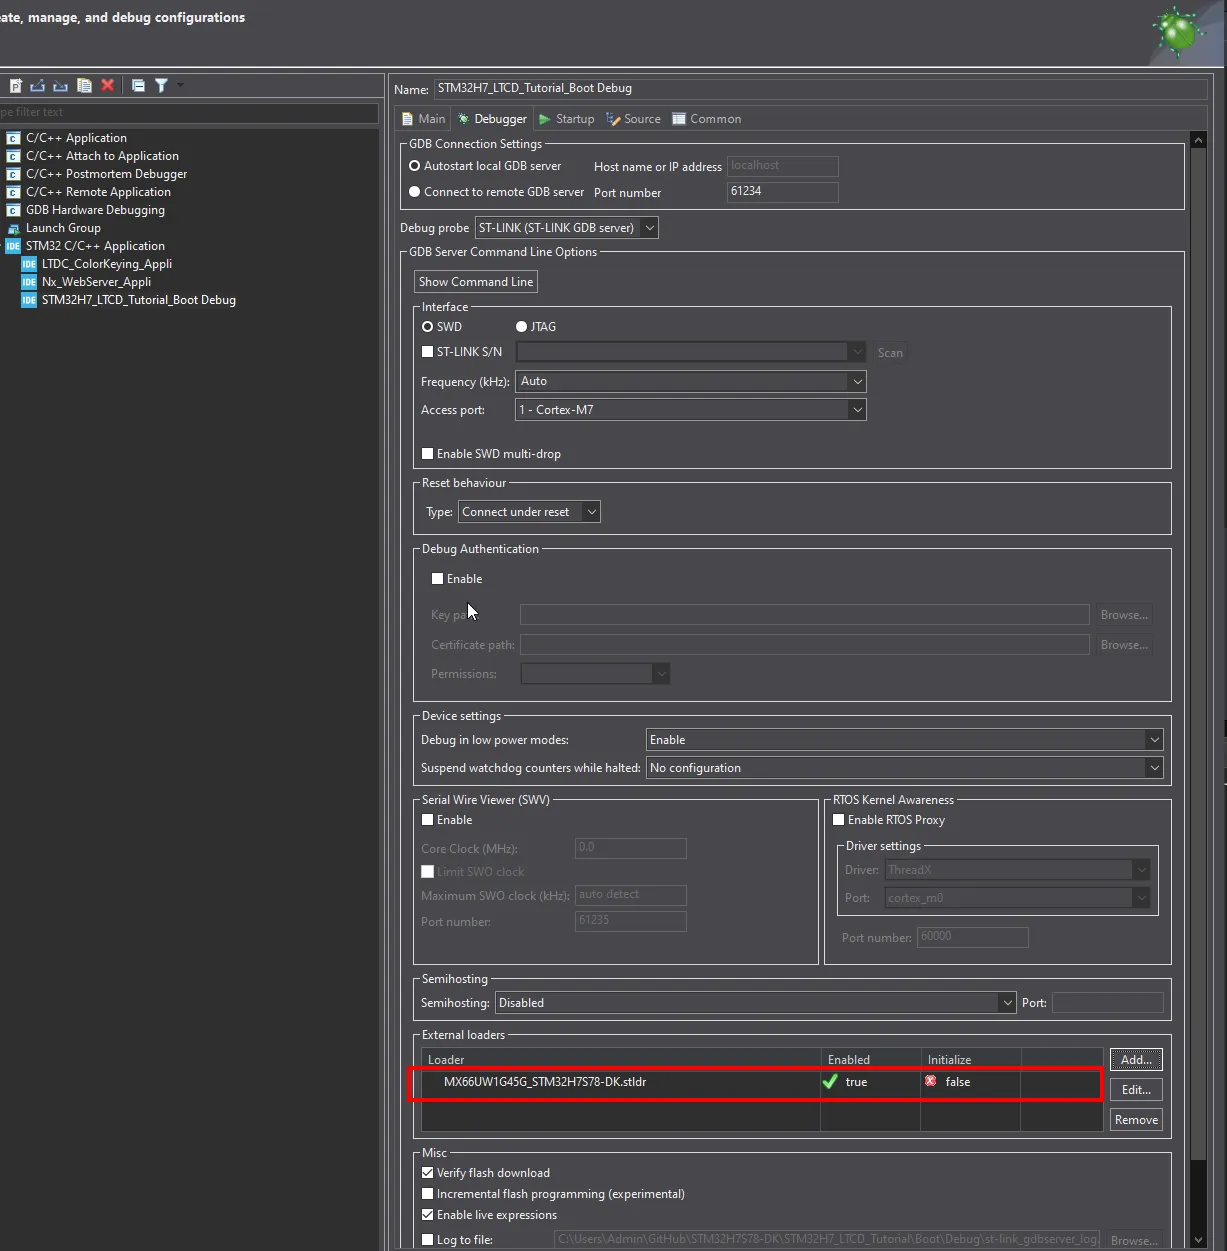Open the Startup tab
The width and height of the screenshot is (1227, 1251).
point(566,119)
